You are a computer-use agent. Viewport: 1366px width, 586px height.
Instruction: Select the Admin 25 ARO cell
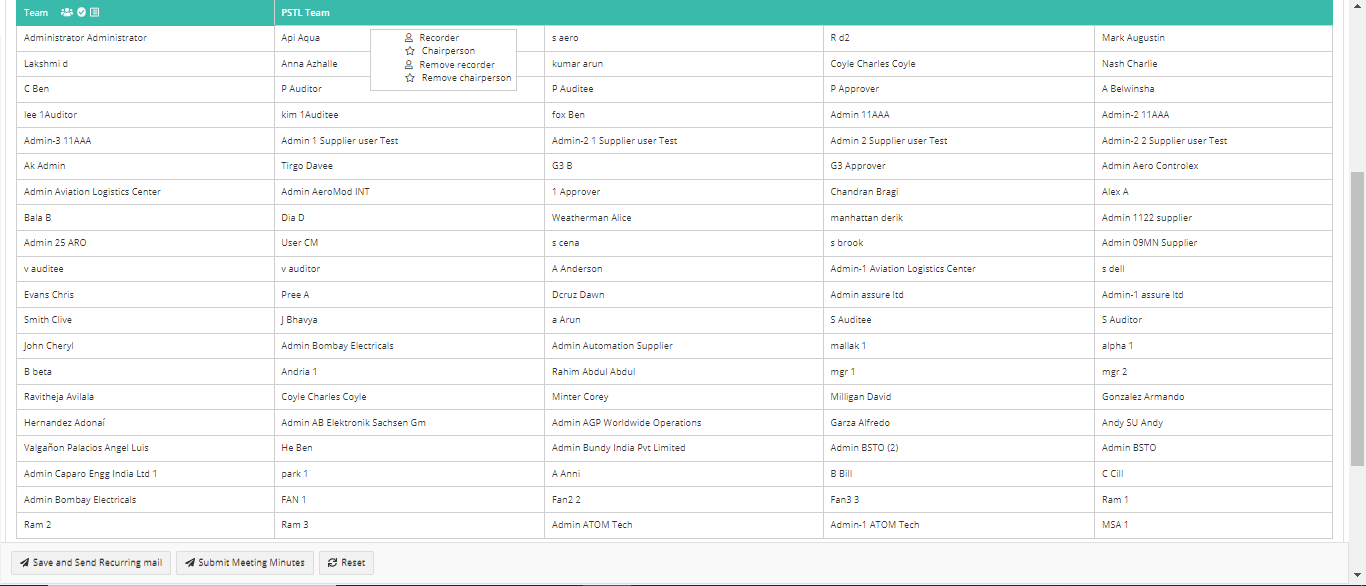point(146,243)
